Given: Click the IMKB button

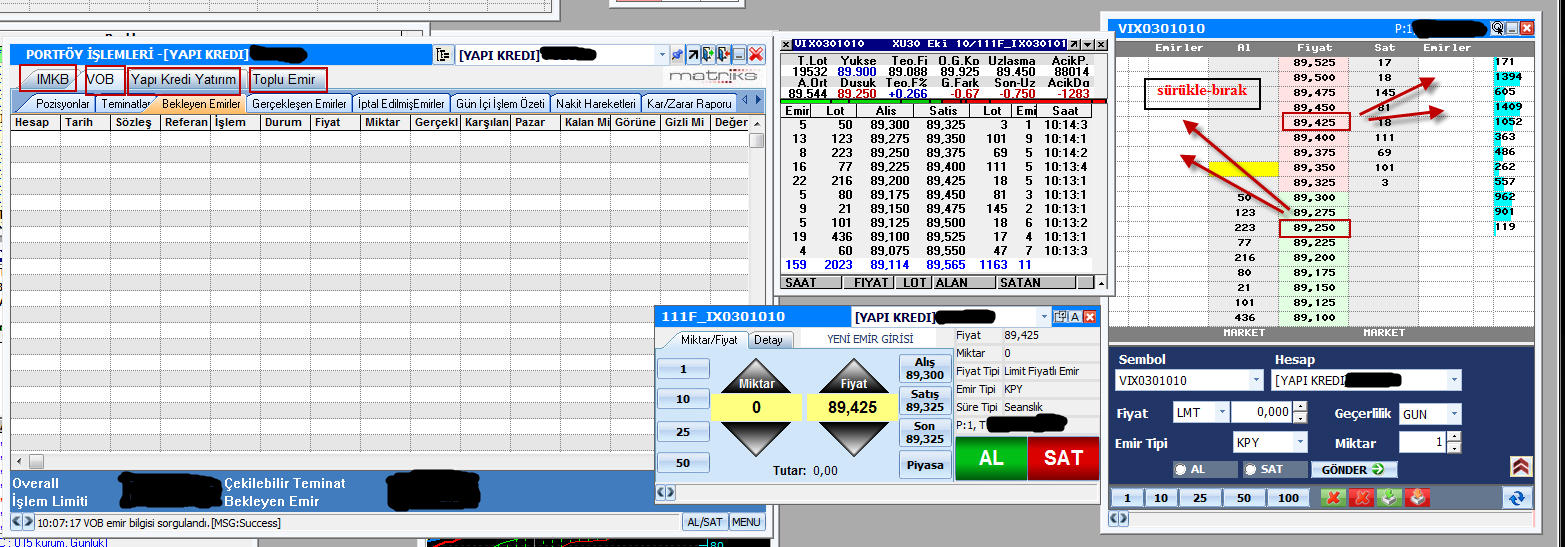Looking at the screenshot, I should coord(47,79).
